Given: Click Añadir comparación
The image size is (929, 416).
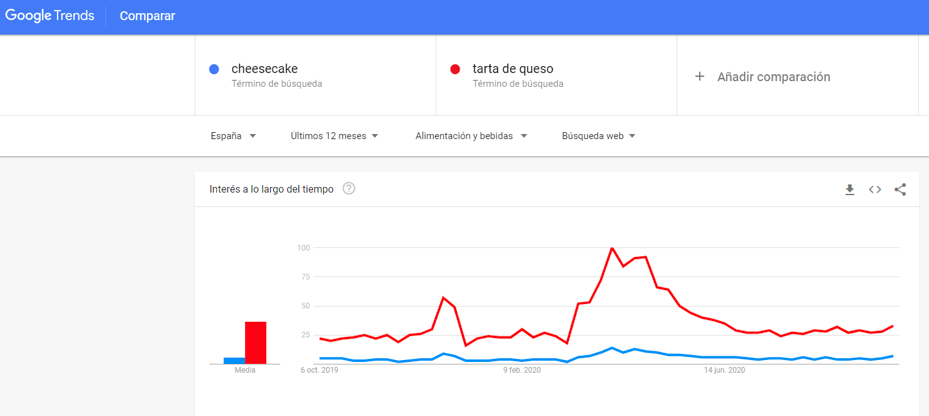Looking at the screenshot, I should (773, 76).
